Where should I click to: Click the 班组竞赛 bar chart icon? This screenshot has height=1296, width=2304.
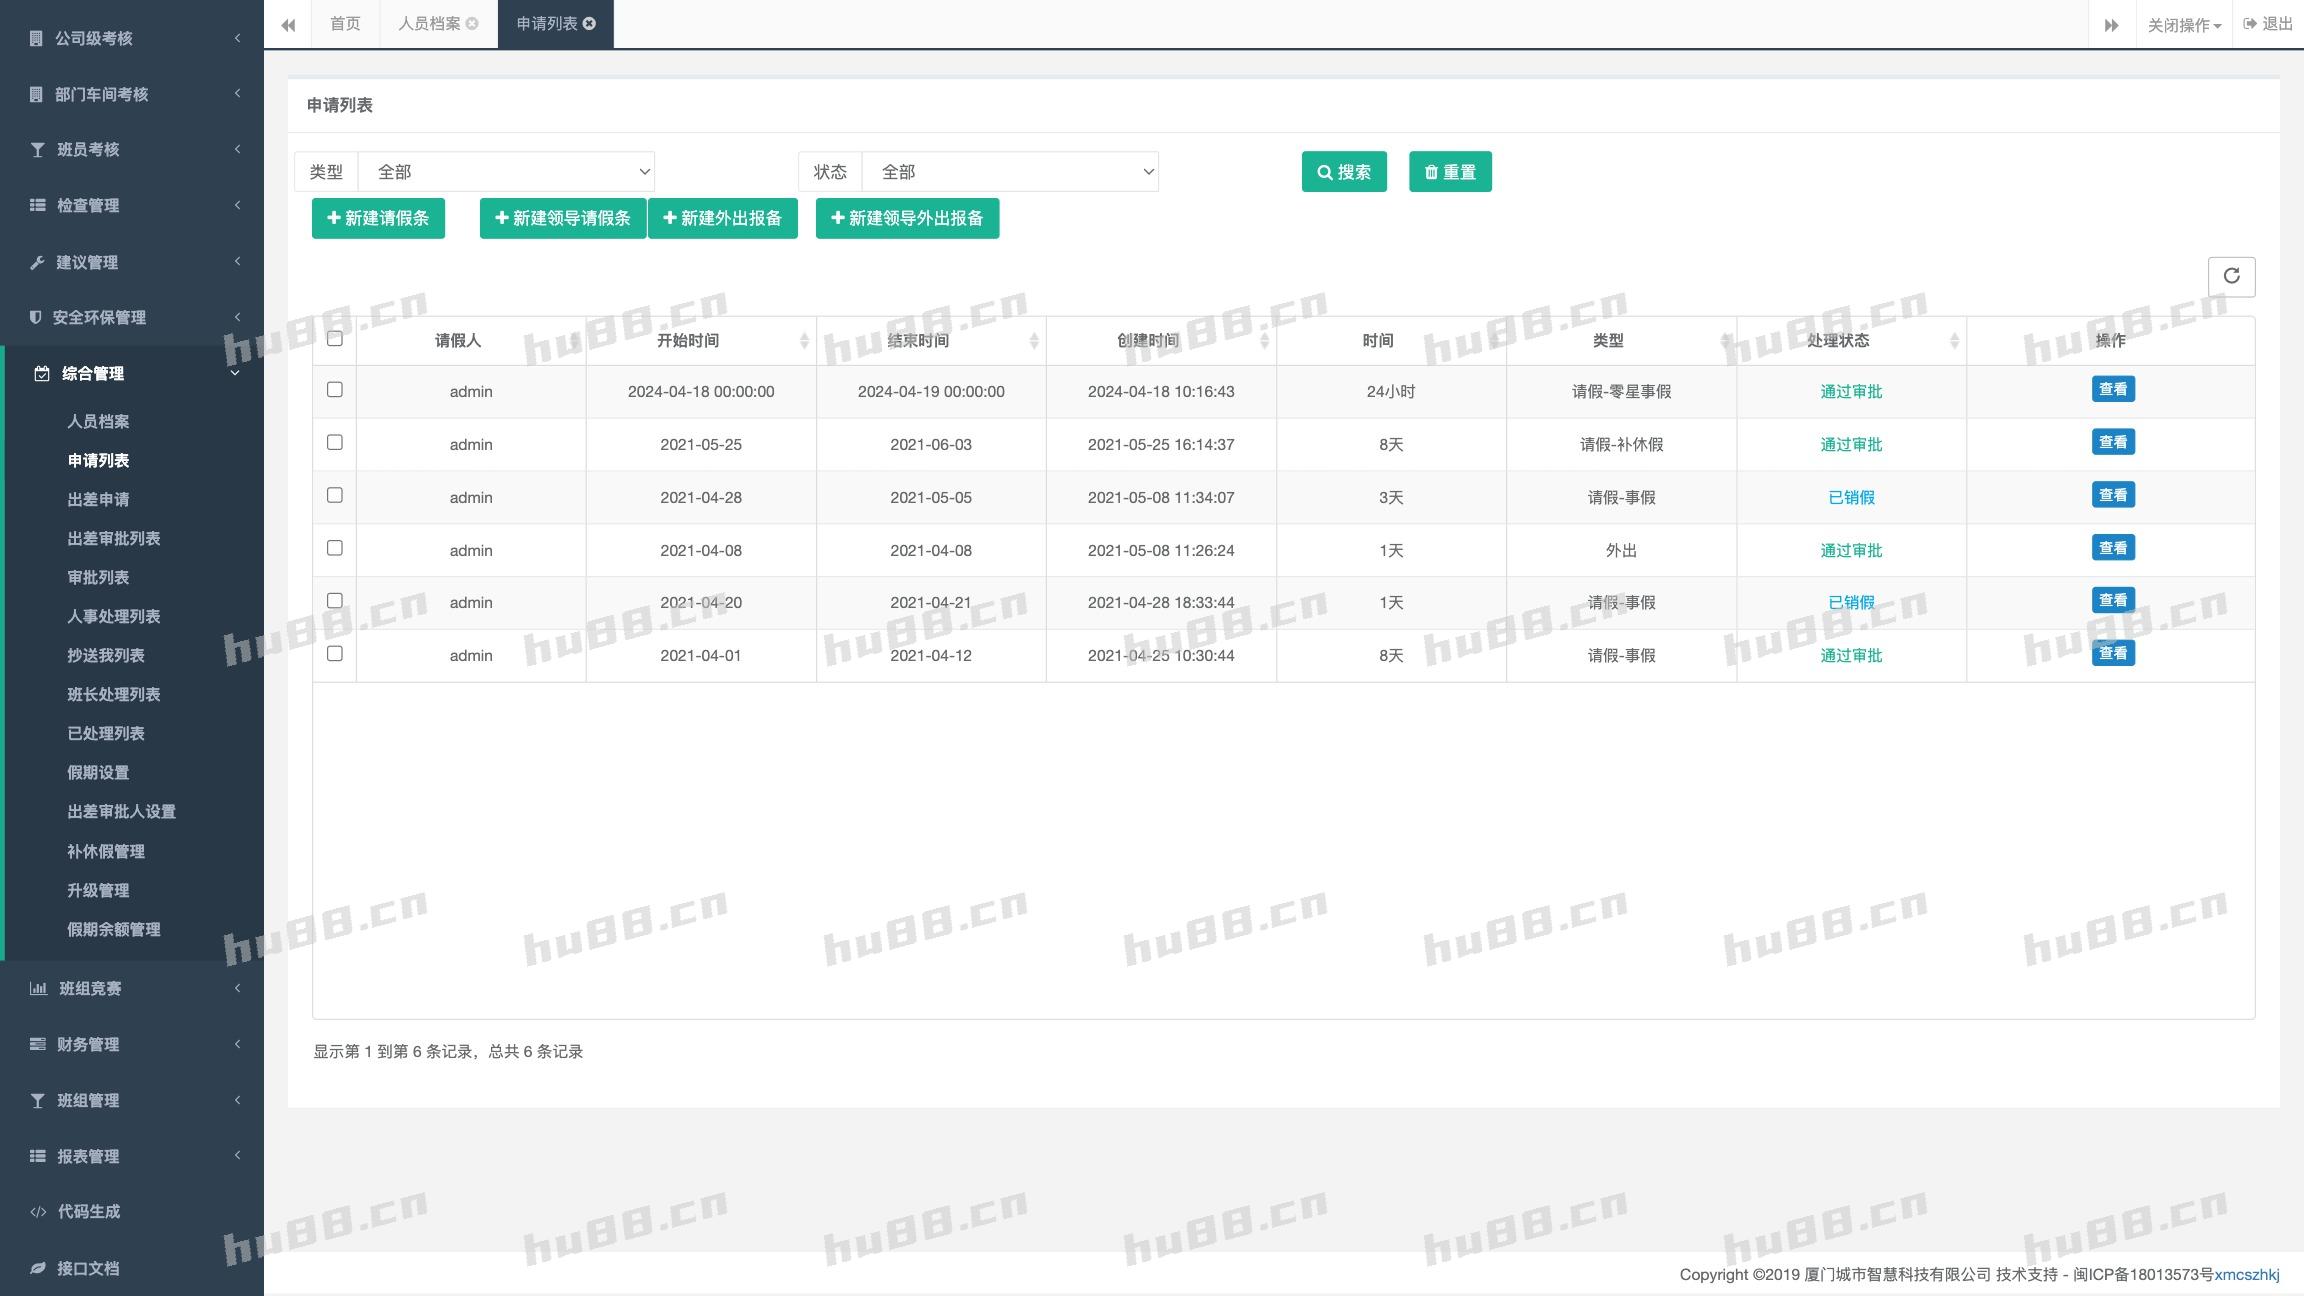(38, 988)
